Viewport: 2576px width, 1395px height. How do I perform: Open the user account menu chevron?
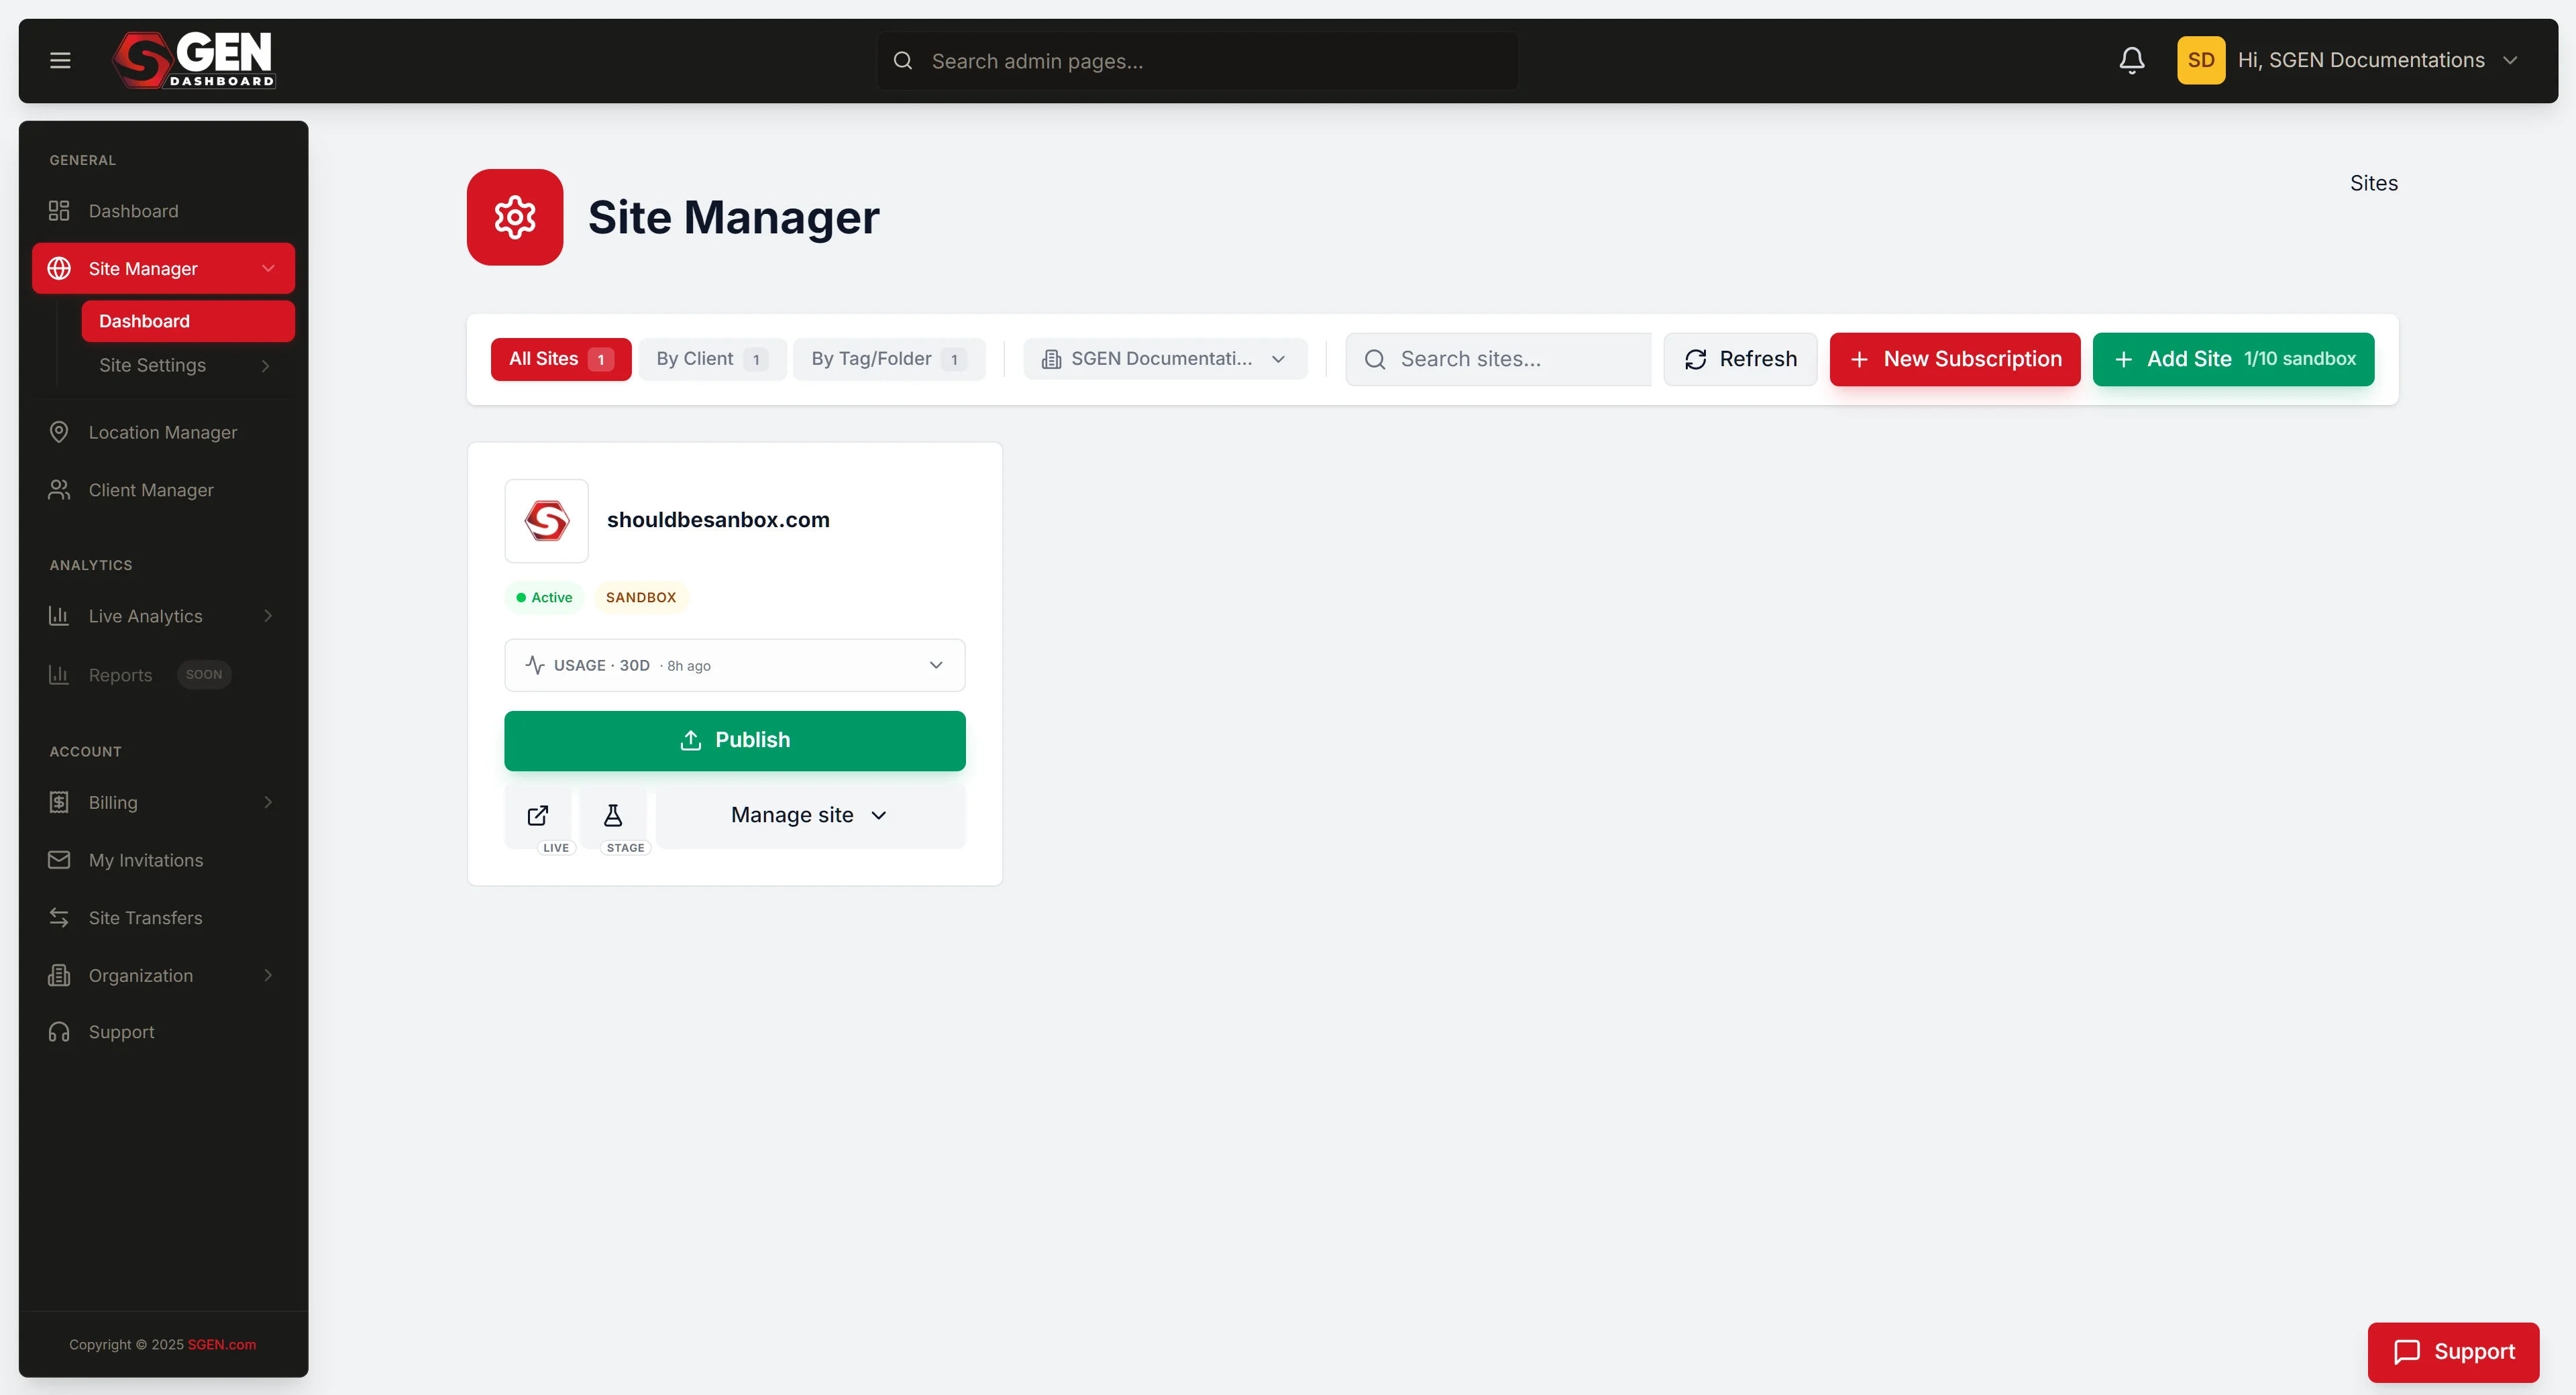pos(2510,60)
